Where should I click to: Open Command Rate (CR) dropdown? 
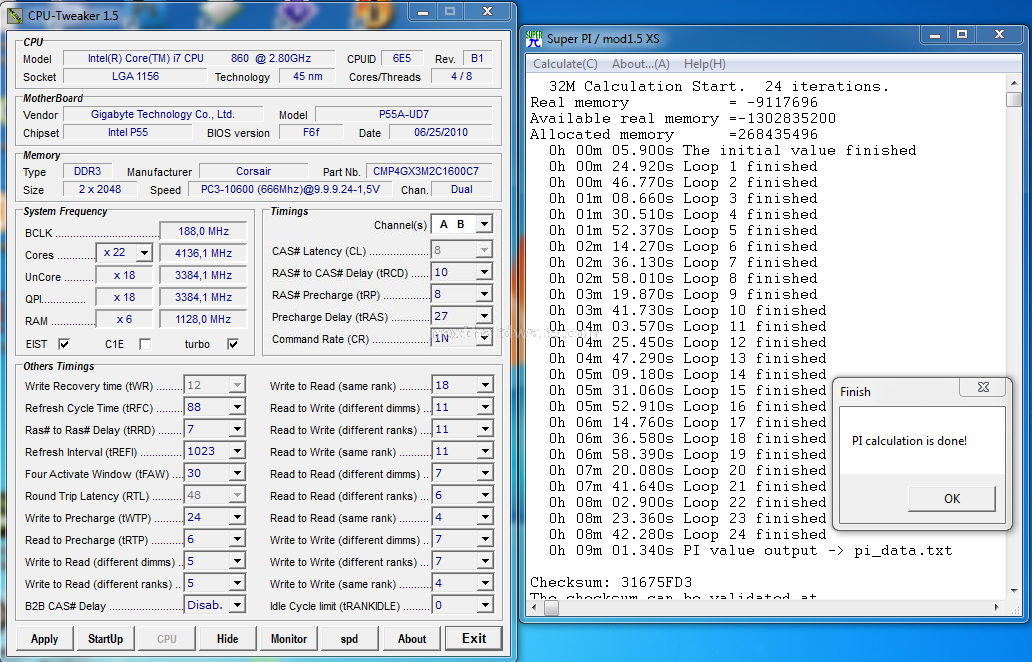click(484, 338)
